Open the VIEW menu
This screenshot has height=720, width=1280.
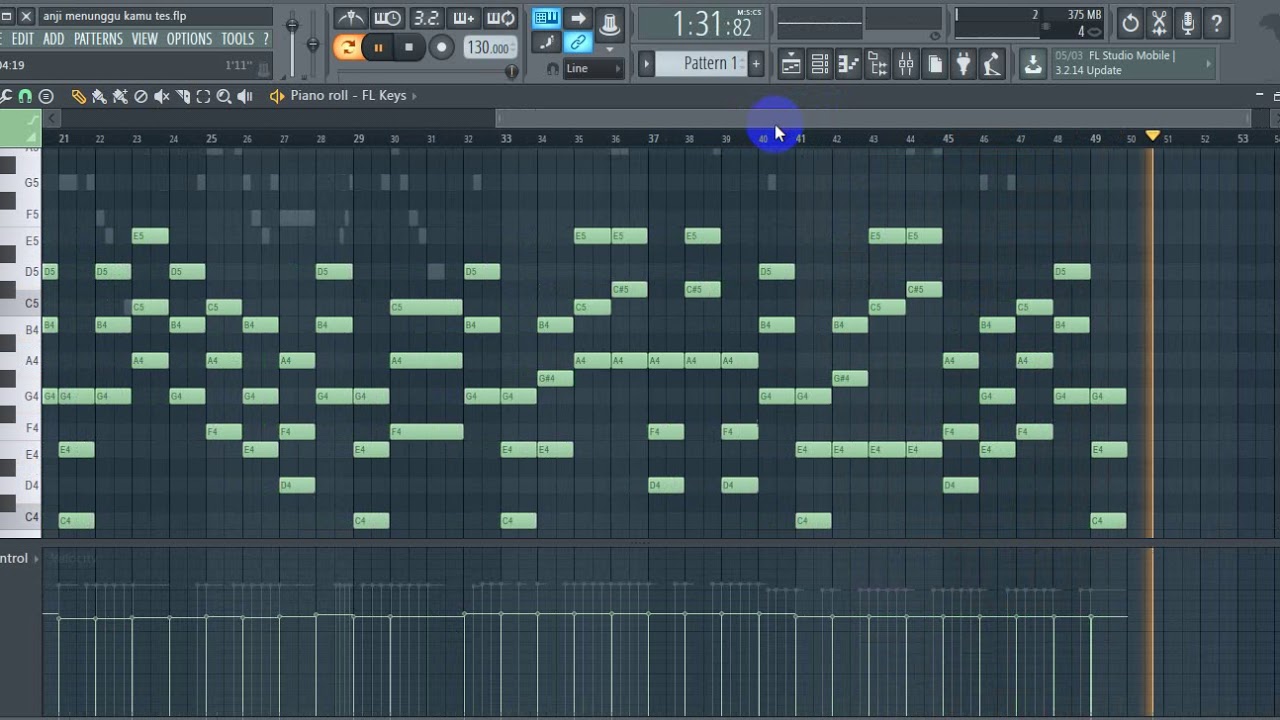[x=144, y=38]
